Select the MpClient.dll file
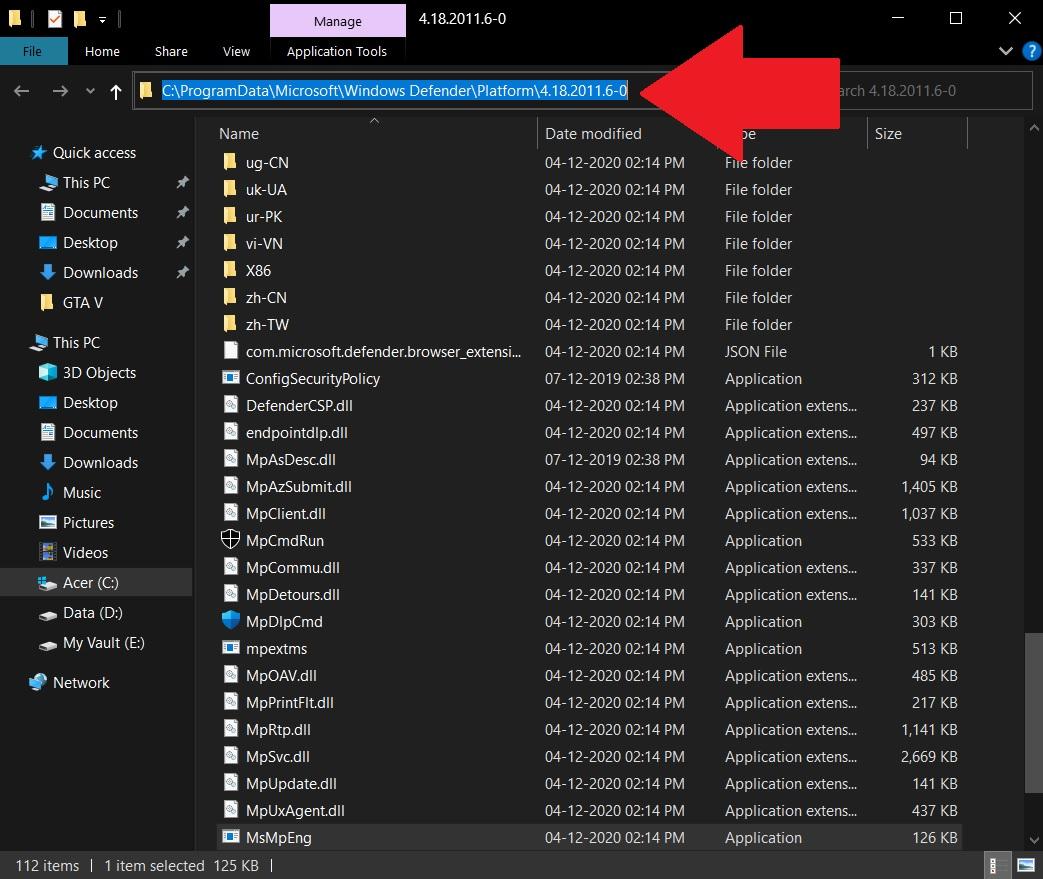1043x879 pixels. (285, 514)
